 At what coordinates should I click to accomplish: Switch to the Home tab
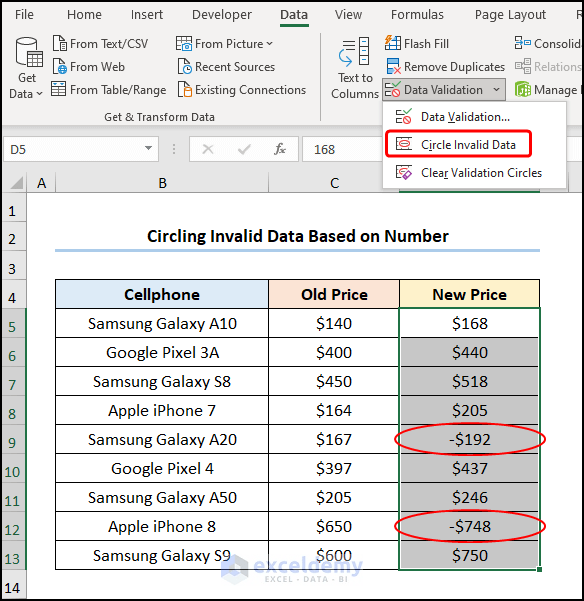point(84,15)
